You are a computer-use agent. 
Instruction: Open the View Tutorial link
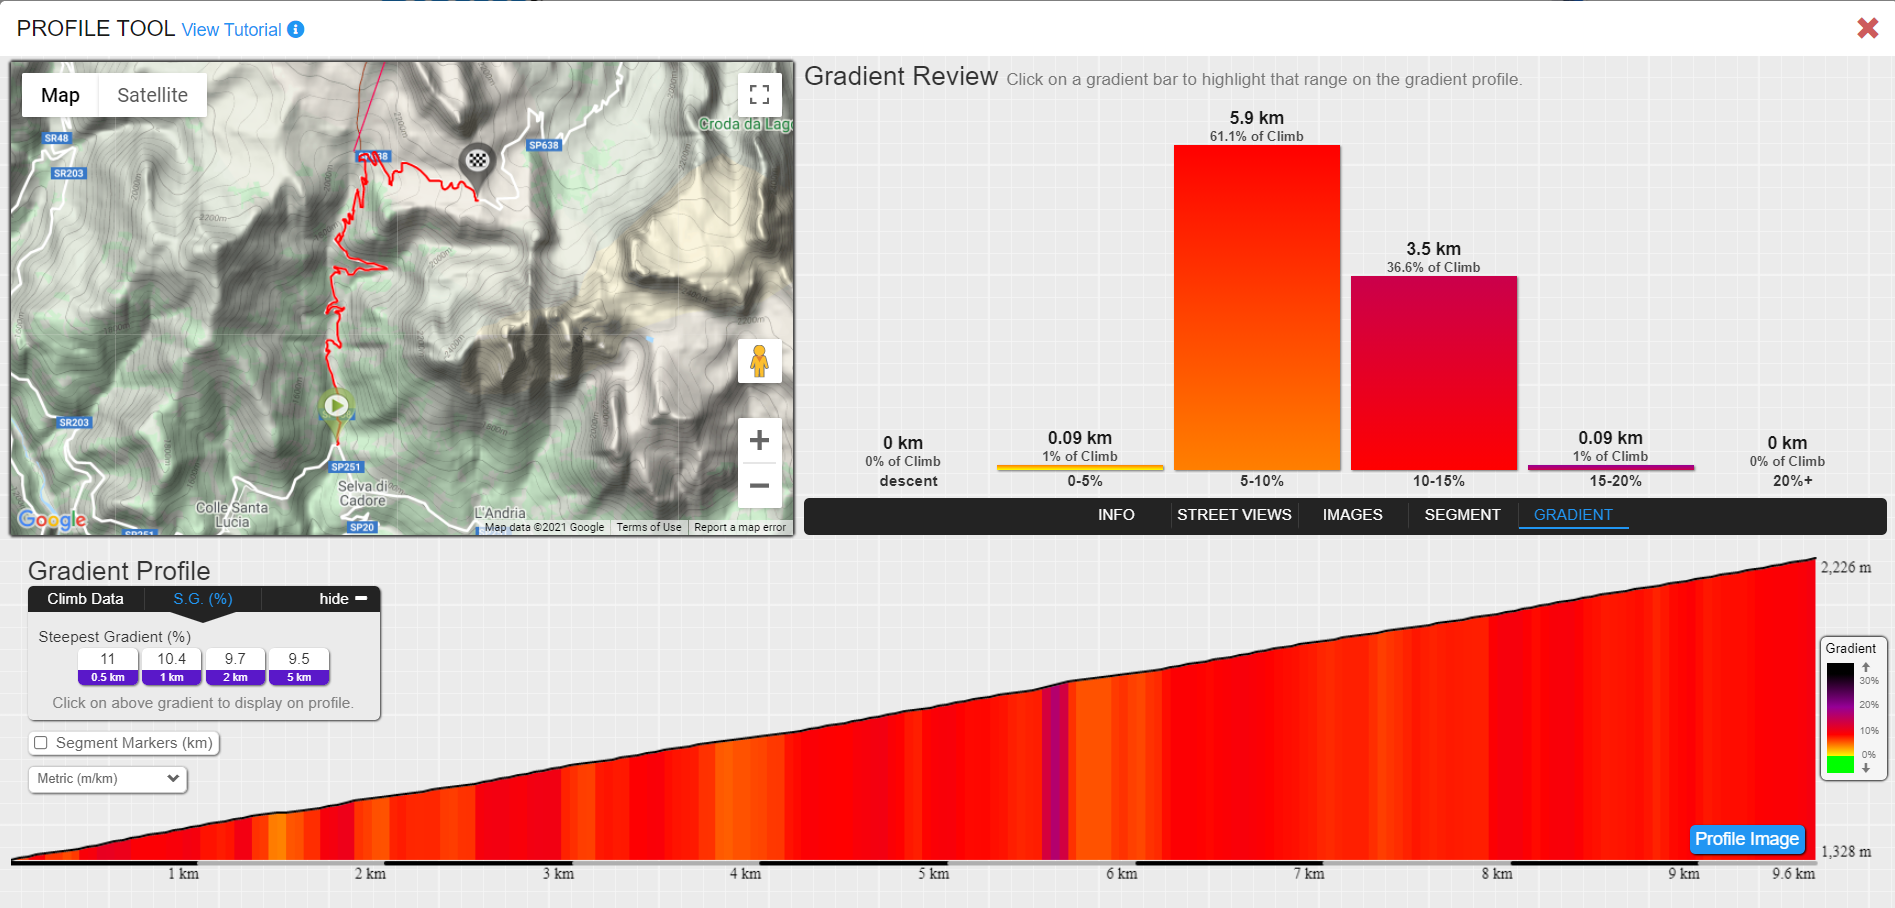pos(232,30)
